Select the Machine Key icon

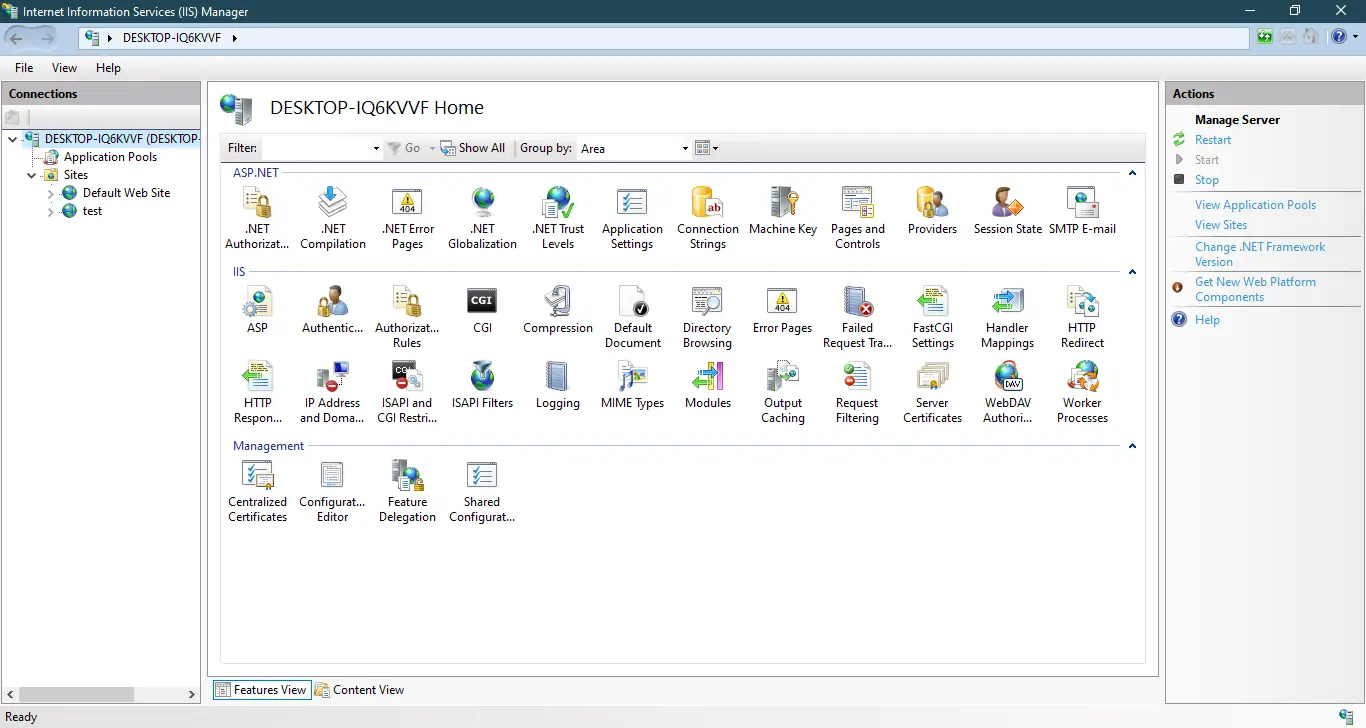[783, 211]
